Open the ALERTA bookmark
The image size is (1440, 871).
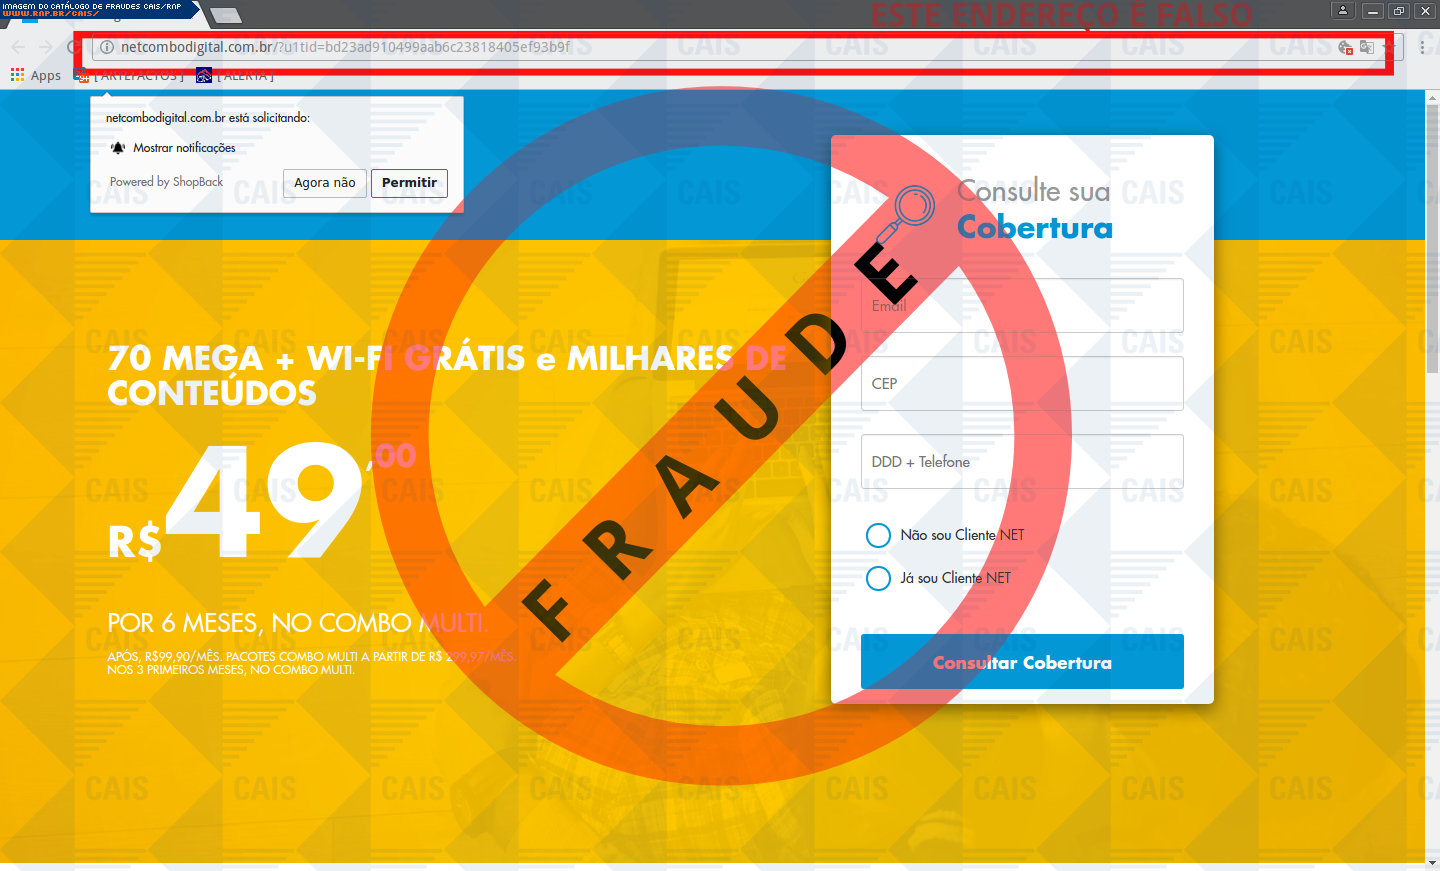(x=236, y=75)
